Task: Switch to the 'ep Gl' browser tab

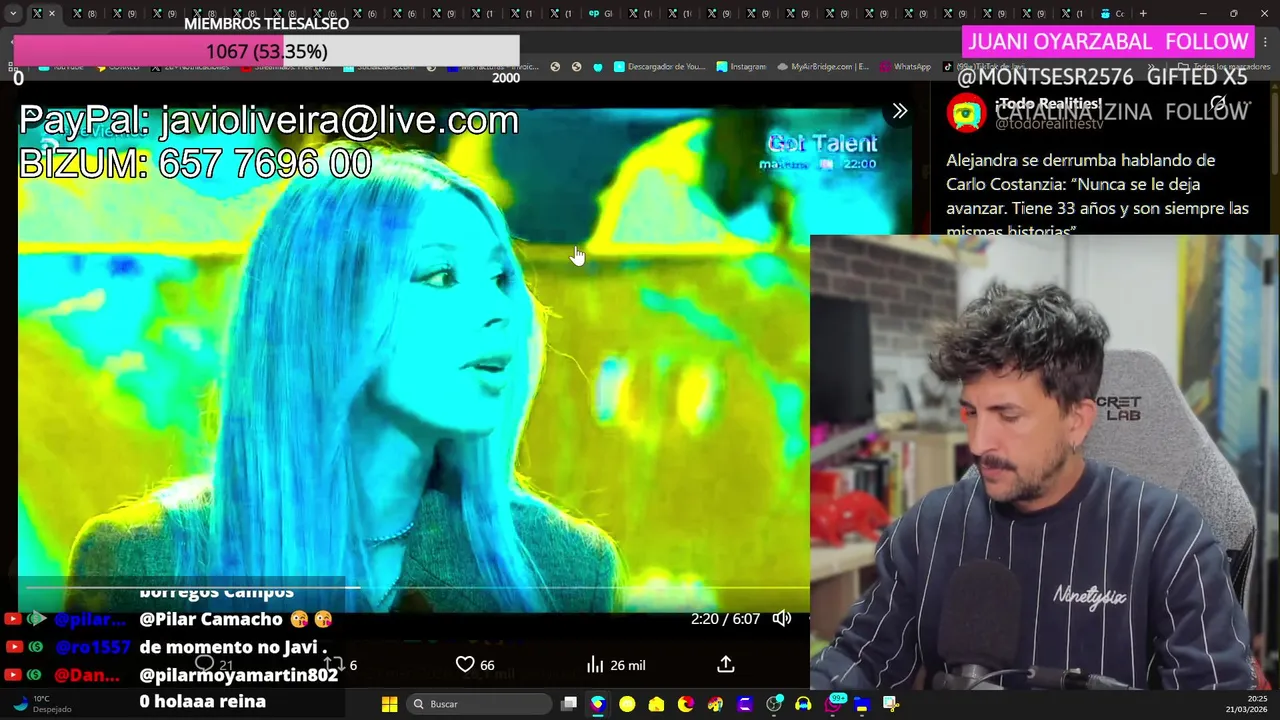Action: click(x=600, y=13)
